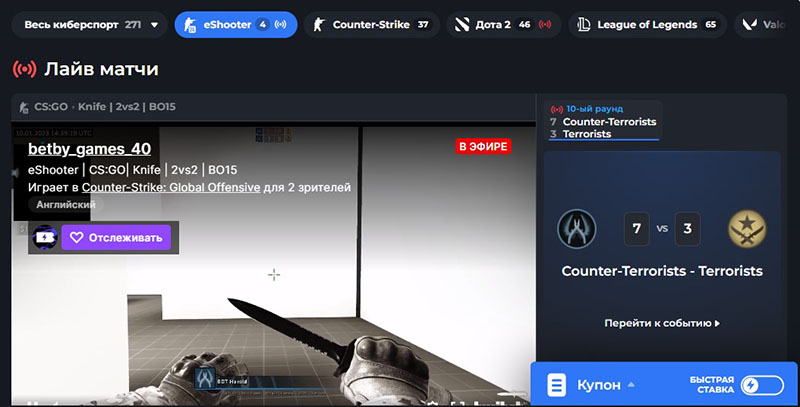Expand the Купон panel arrow
This screenshot has width=800, height=407.
pos(631,385)
